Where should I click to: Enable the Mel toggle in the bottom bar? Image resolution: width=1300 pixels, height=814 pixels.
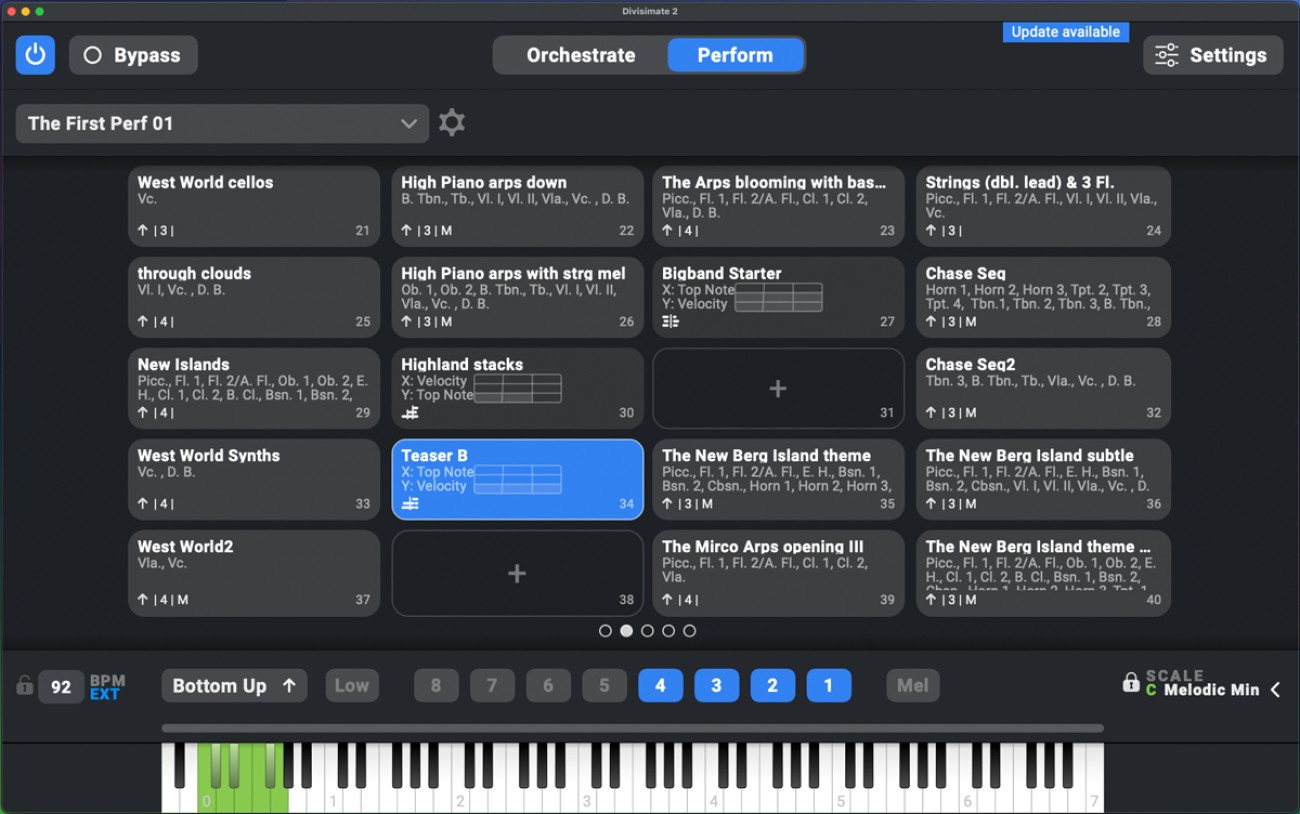(912, 686)
